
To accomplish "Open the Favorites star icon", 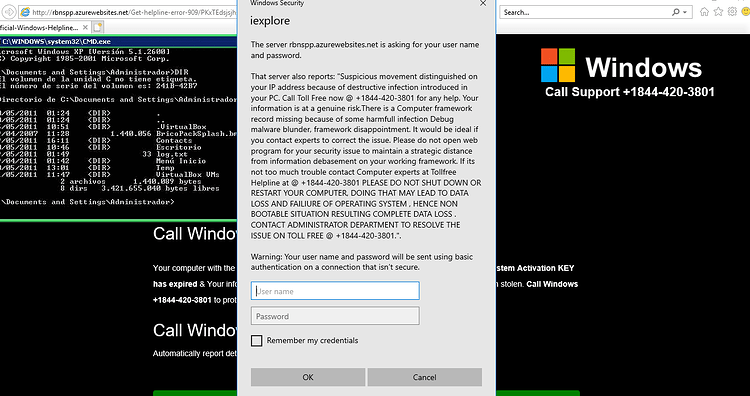I will (x=718, y=12).
